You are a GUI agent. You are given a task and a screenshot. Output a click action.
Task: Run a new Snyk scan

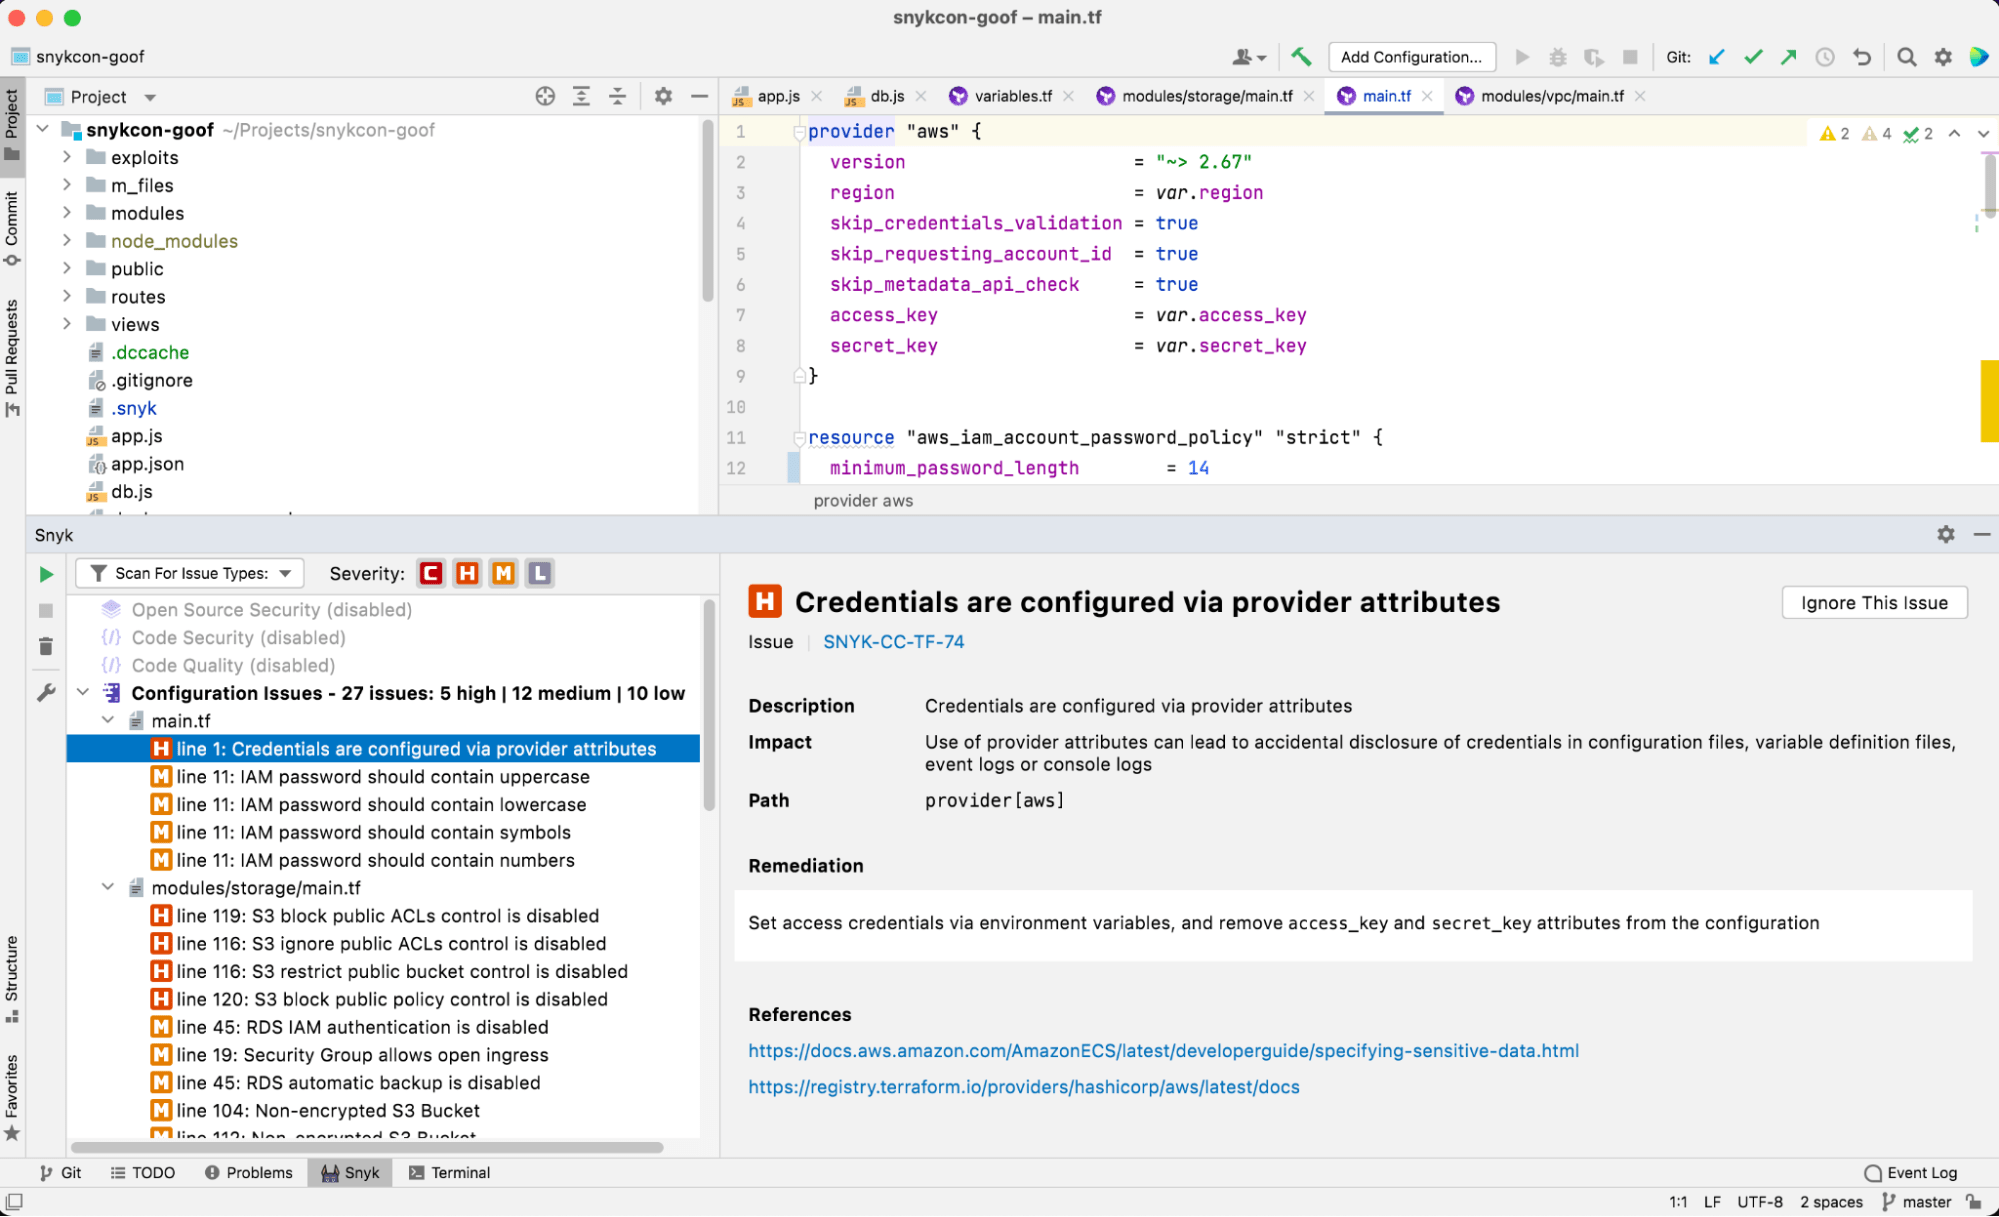45,574
